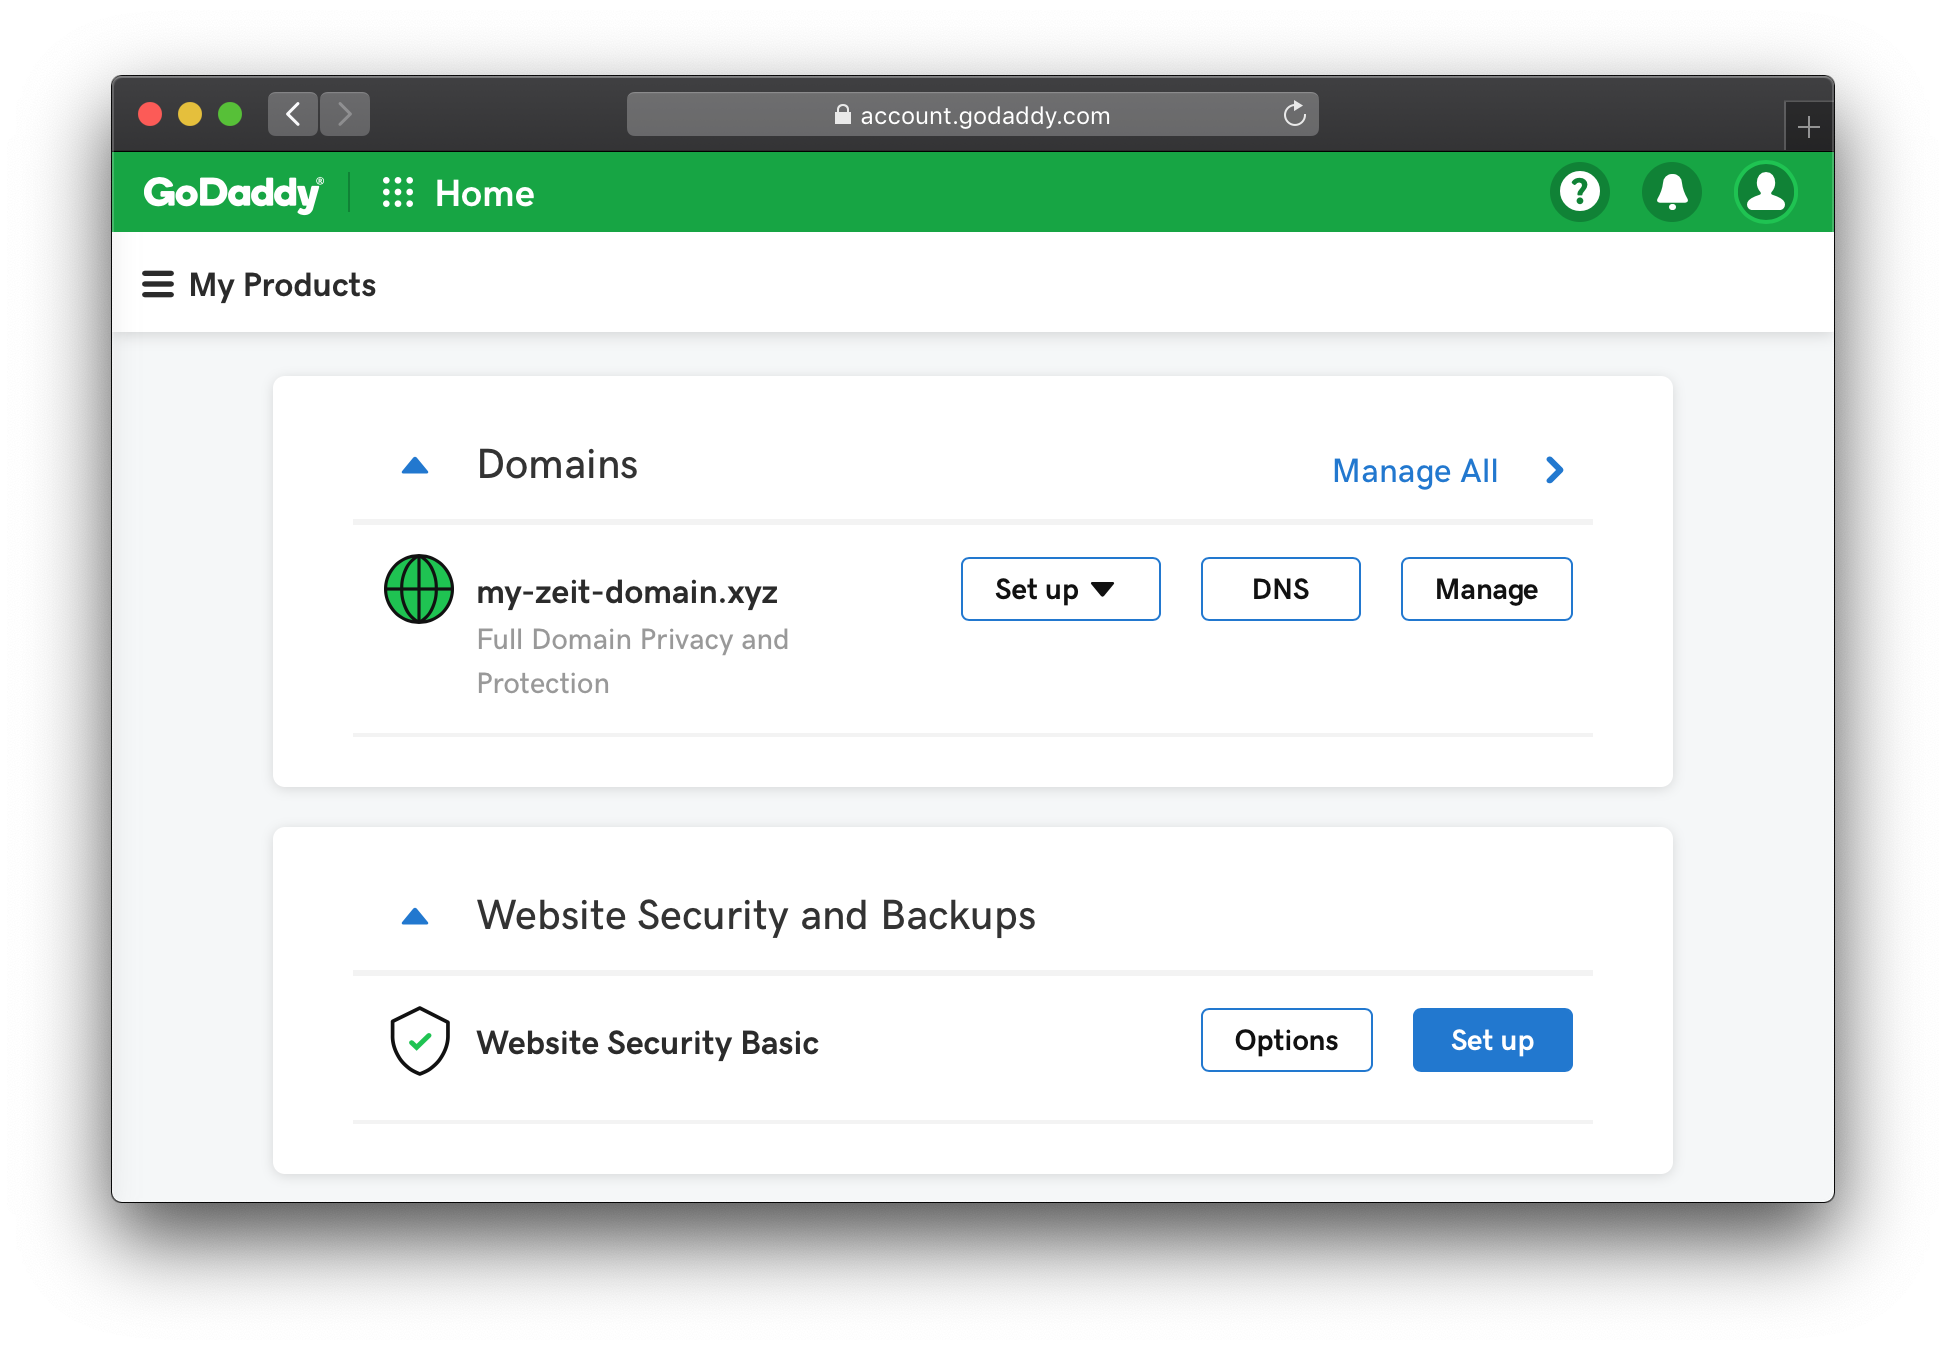Click the Website Security shield icon
Screen dimensions: 1946x1350
click(419, 1041)
